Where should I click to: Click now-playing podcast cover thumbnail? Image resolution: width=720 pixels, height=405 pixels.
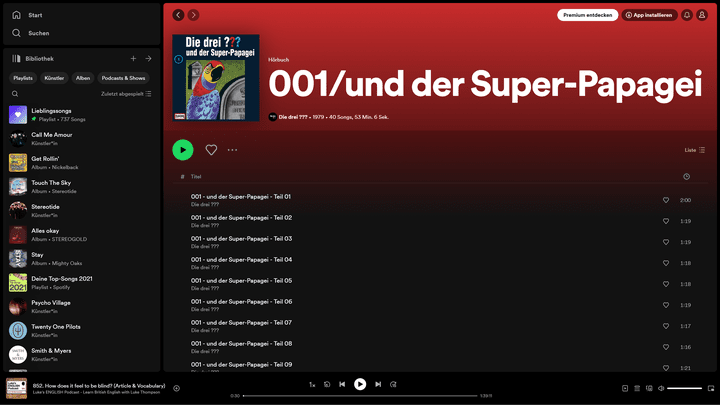click(x=17, y=388)
